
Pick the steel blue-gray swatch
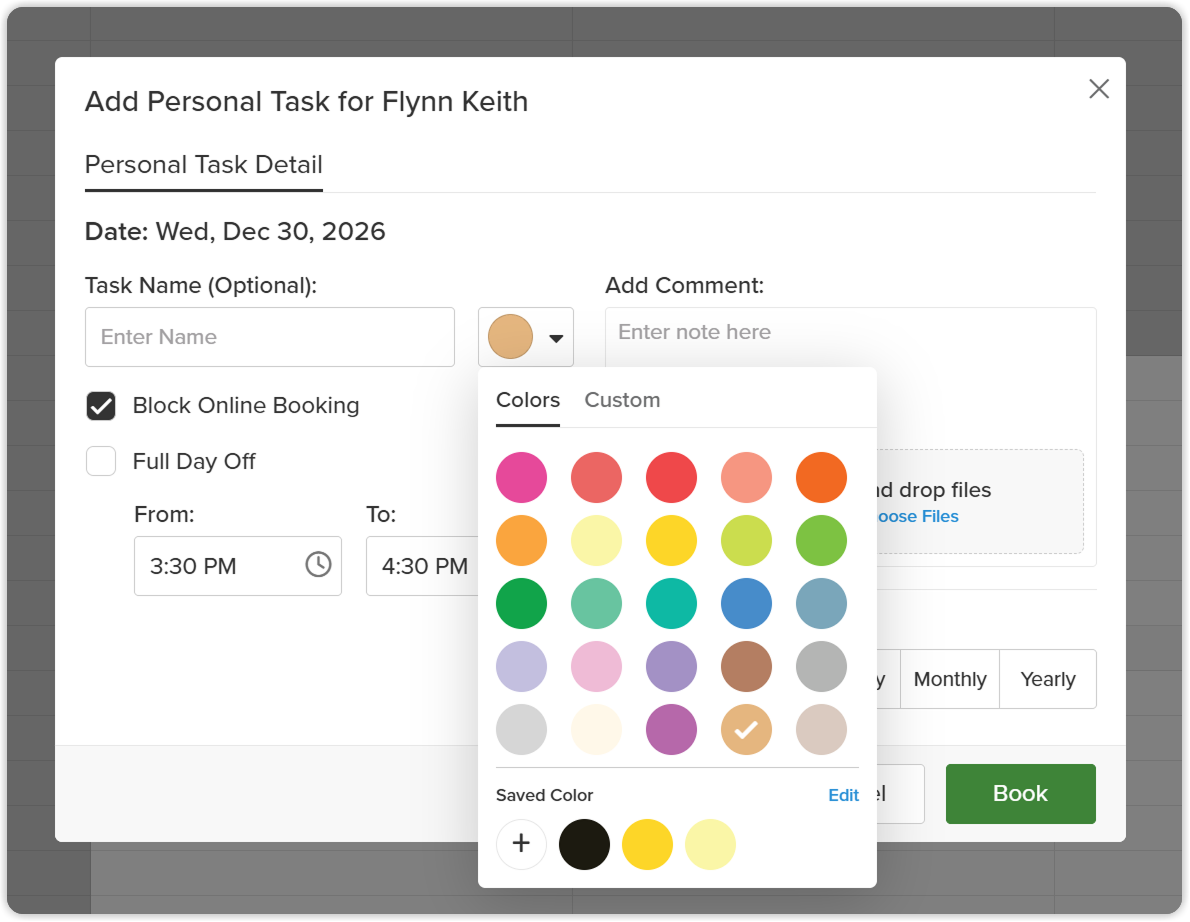pos(821,603)
